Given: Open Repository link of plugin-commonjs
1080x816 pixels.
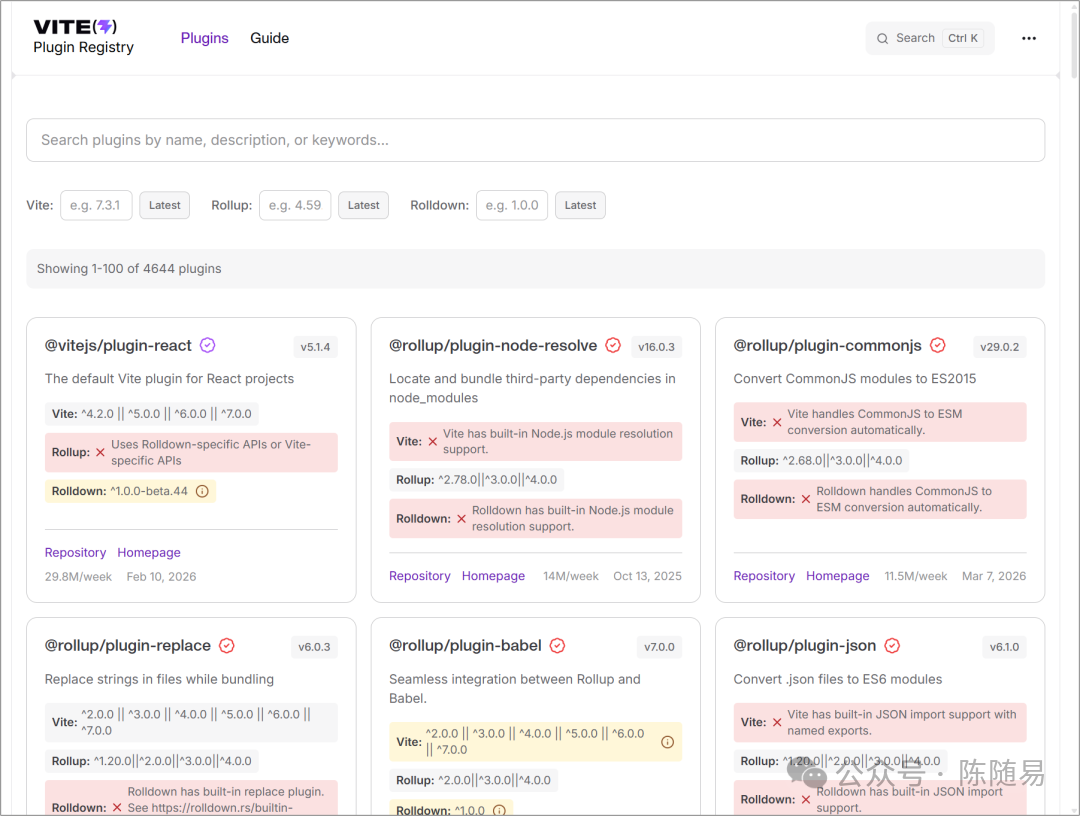Looking at the screenshot, I should point(764,576).
